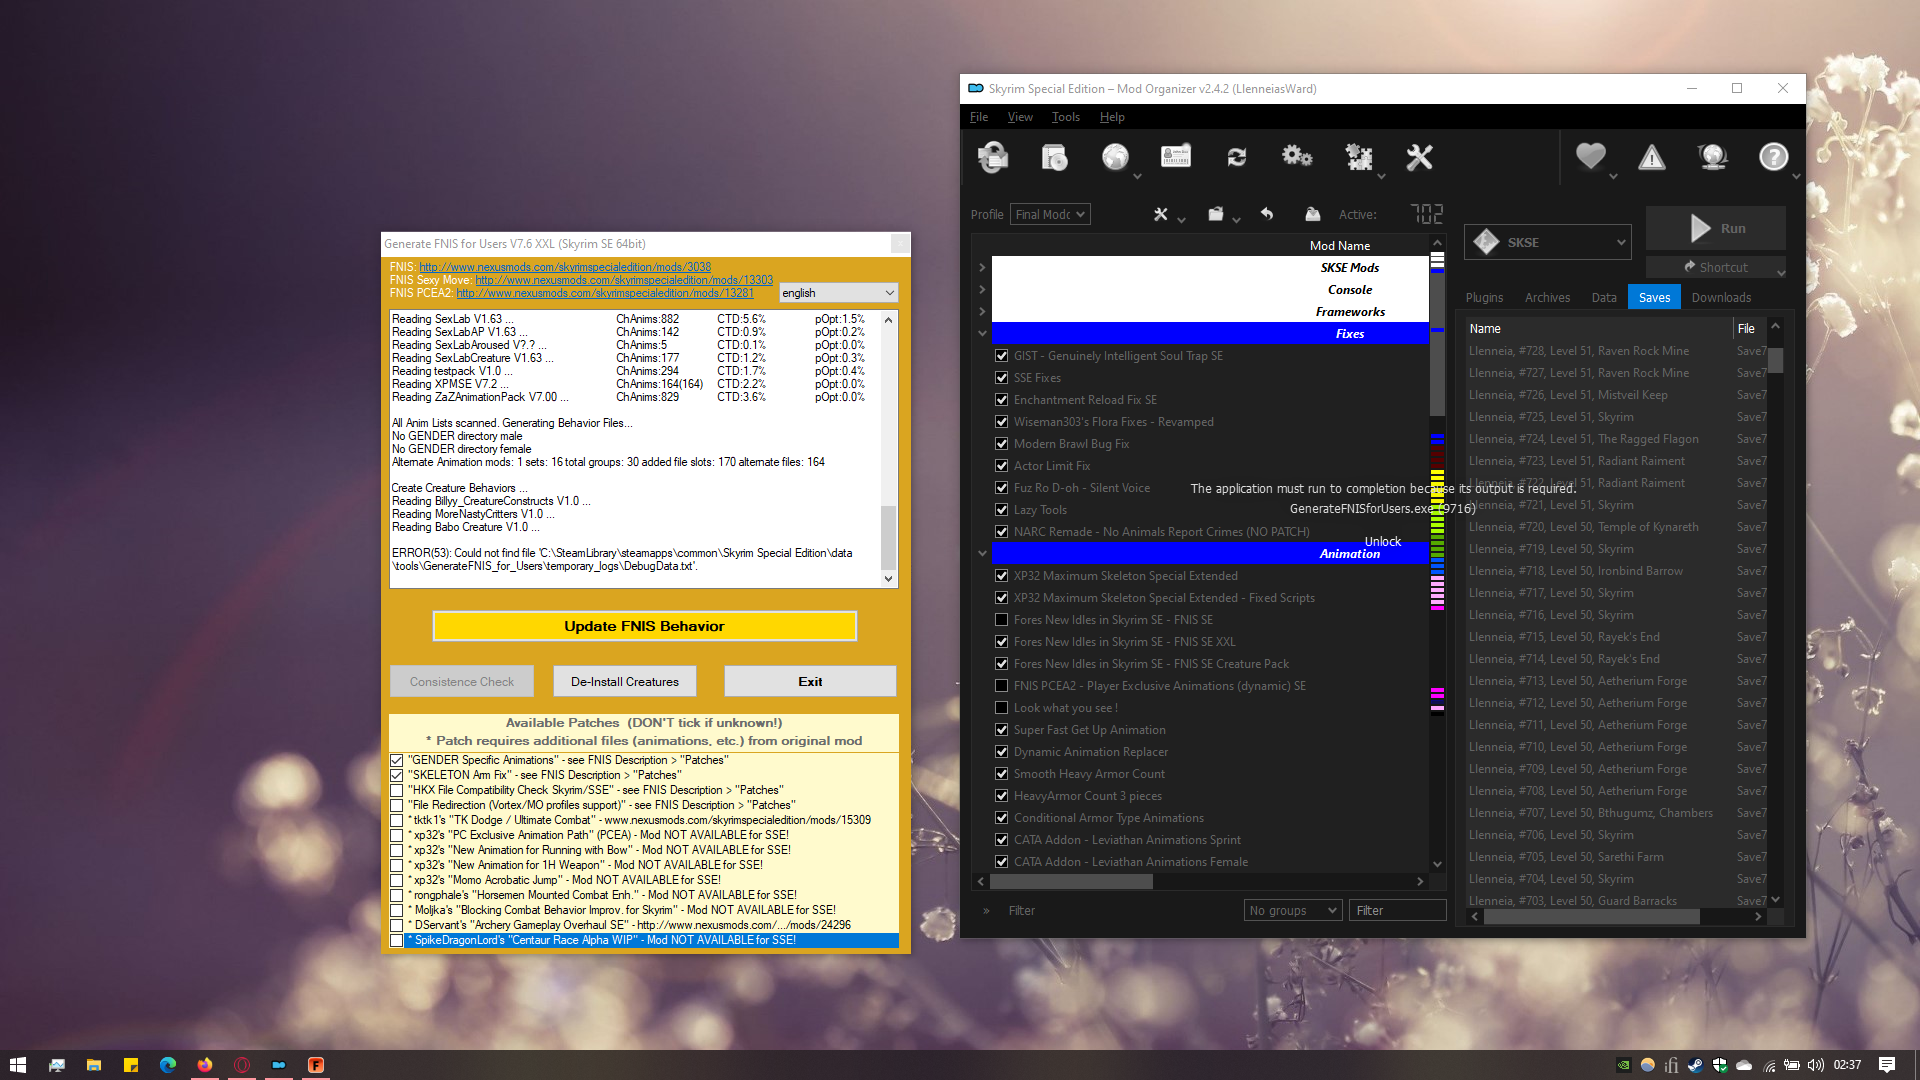1920x1080 pixels.
Task: Open the notification center icon
Action: (1887, 1065)
